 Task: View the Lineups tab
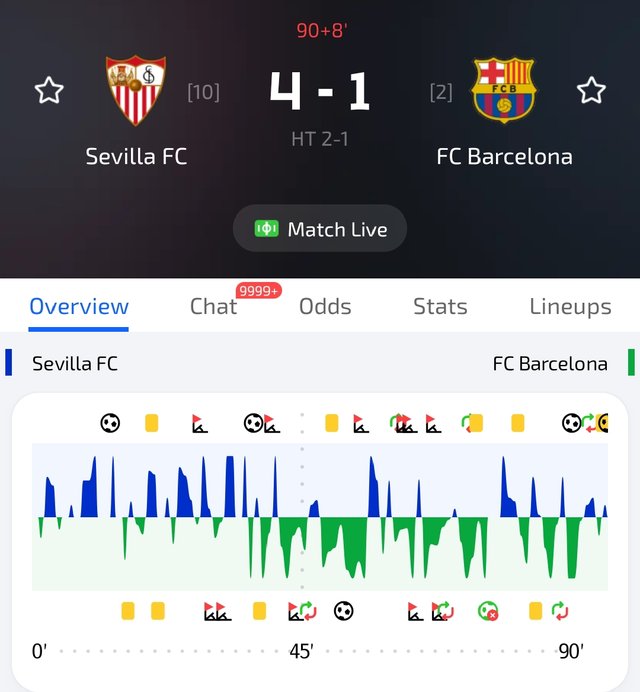coord(570,307)
